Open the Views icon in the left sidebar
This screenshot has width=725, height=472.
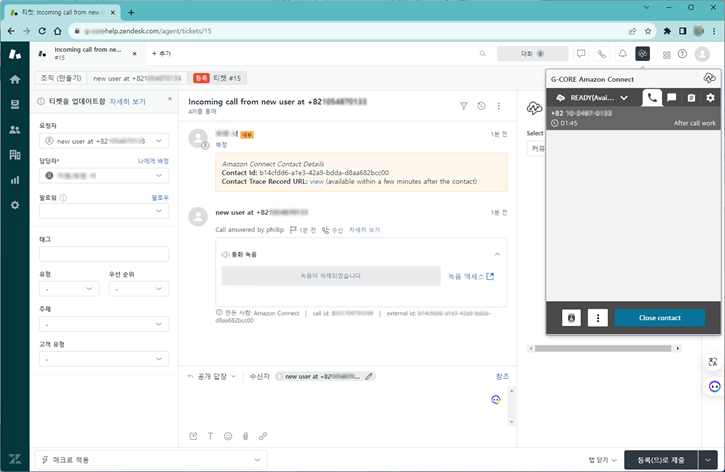pos(15,104)
